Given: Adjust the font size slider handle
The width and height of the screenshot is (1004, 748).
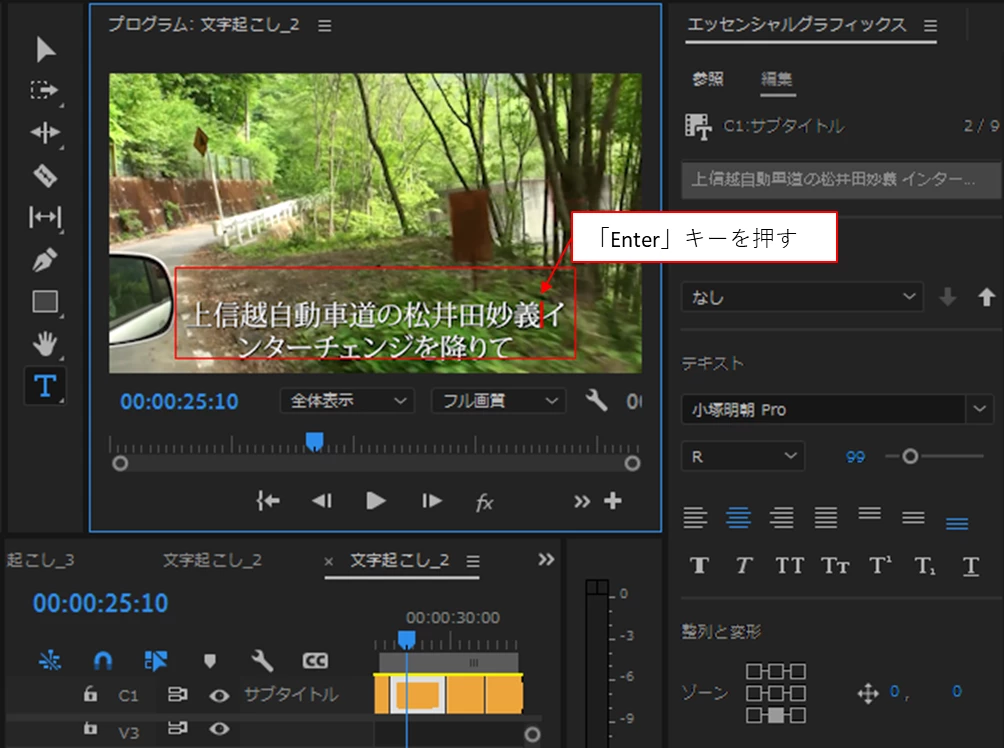Looking at the screenshot, I should pyautogui.click(x=910, y=457).
